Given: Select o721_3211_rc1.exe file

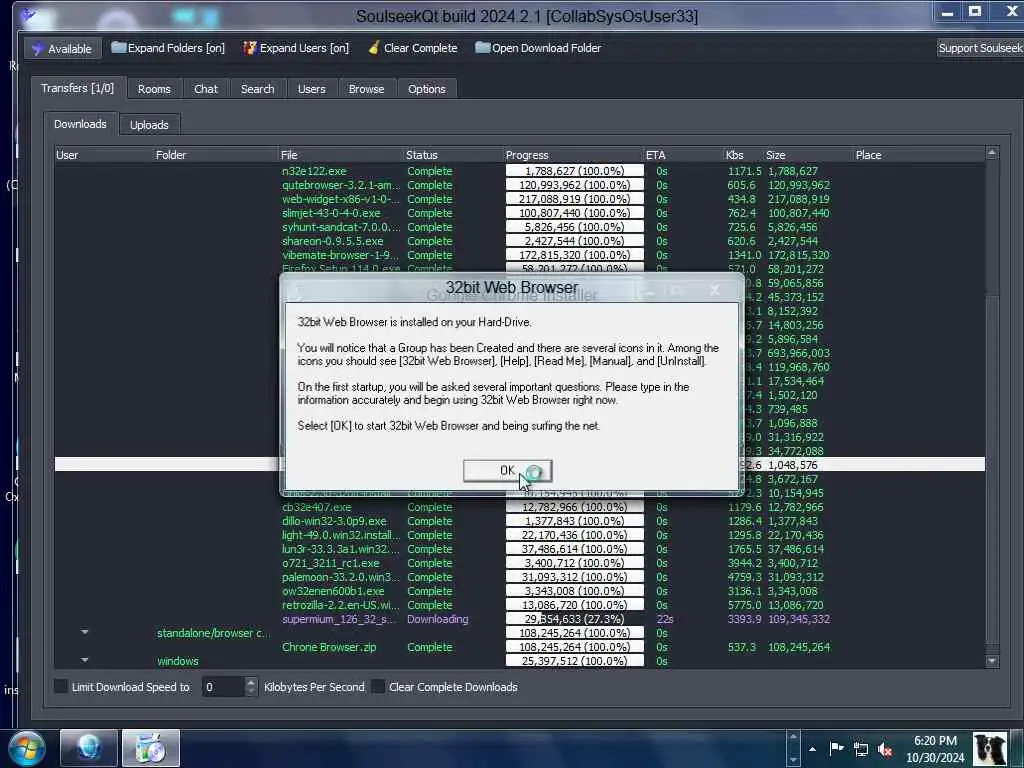Looking at the screenshot, I should coord(330,563).
